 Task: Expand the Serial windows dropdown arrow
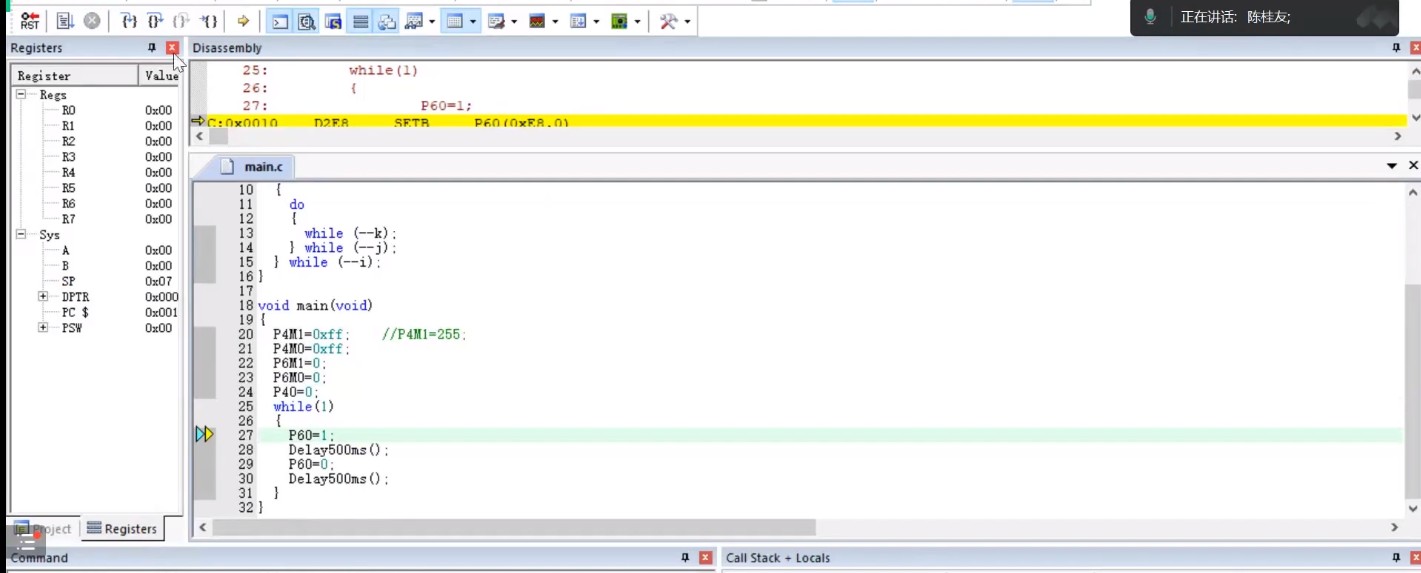click(x=514, y=21)
